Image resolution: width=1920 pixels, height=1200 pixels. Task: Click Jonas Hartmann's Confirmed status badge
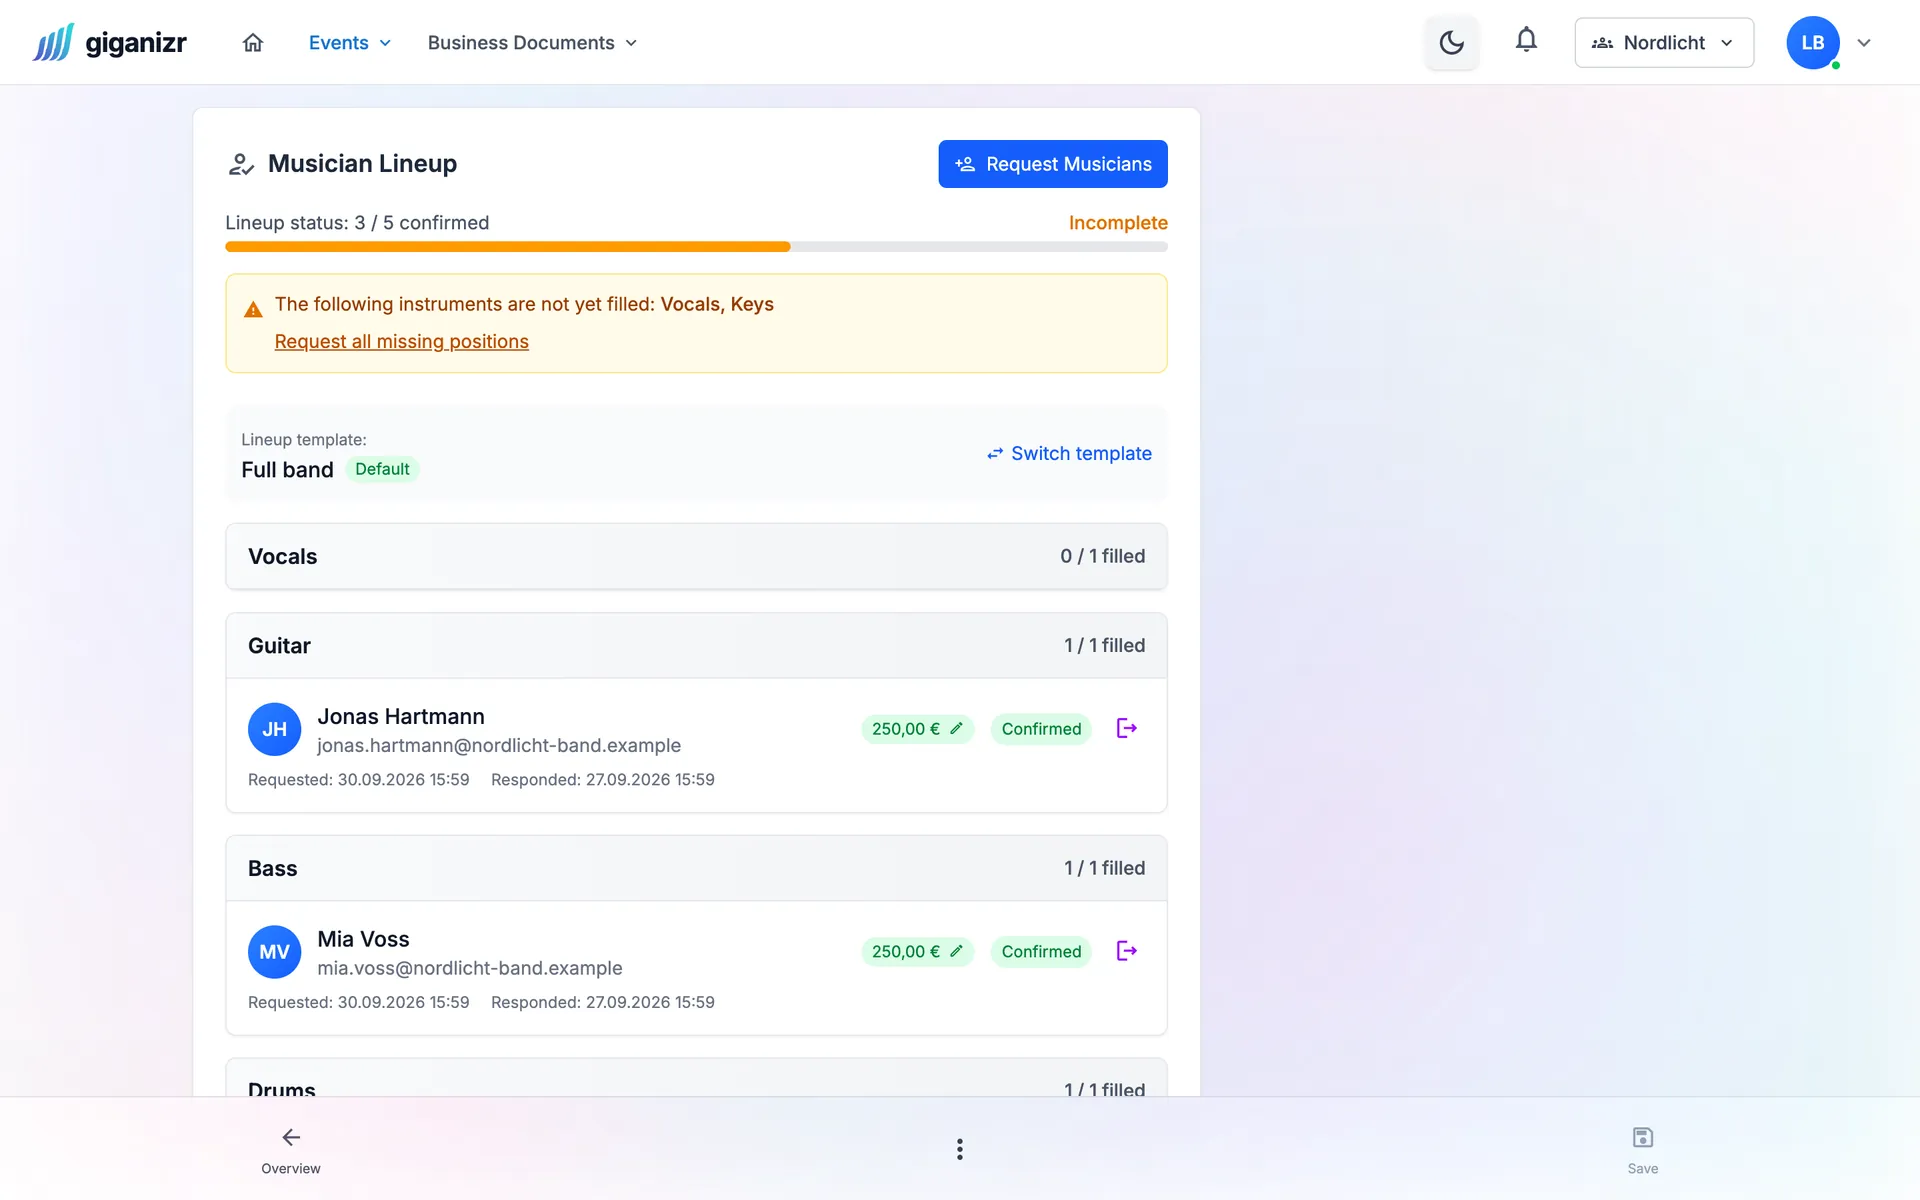click(x=1041, y=729)
